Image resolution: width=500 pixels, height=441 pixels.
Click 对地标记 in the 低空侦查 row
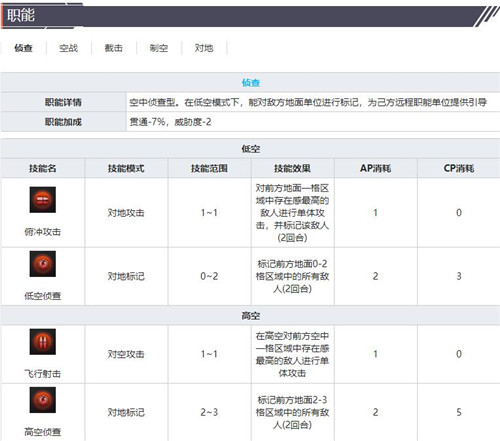[126, 276]
